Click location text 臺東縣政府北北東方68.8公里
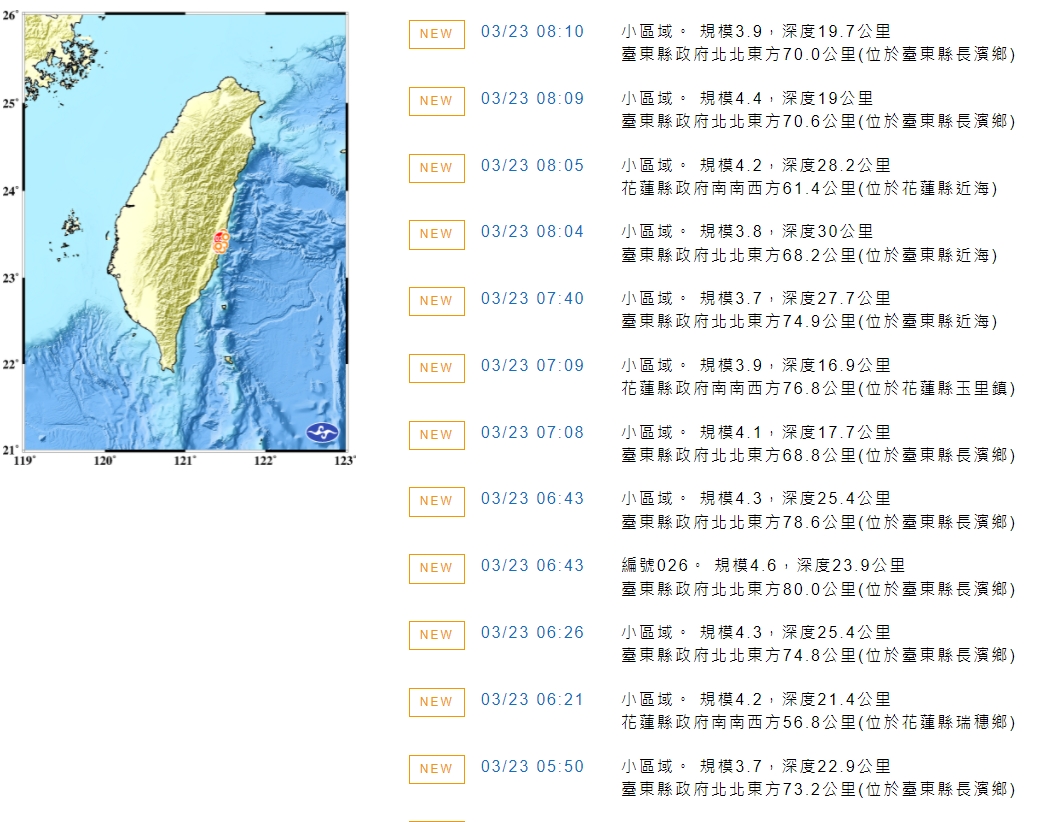Viewport: 1044px width, 822px height. [739, 455]
